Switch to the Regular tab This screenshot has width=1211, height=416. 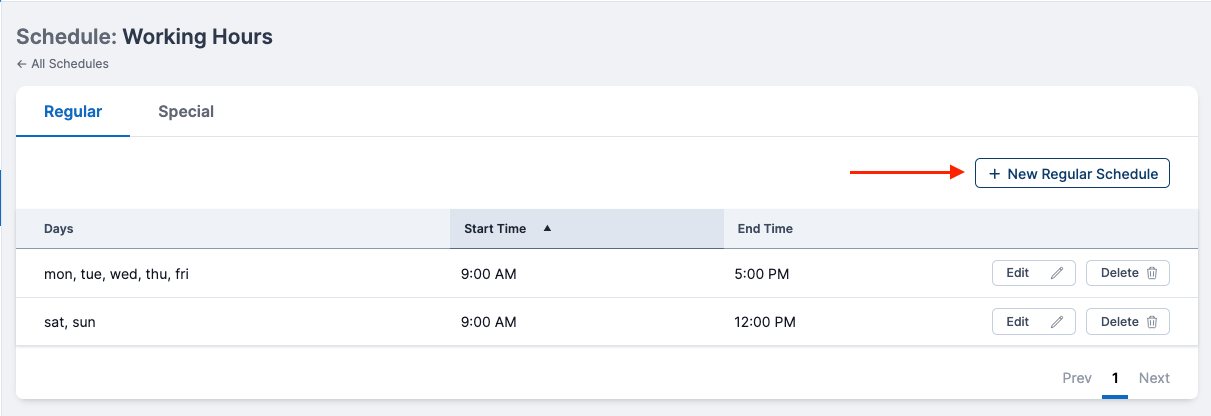73,111
